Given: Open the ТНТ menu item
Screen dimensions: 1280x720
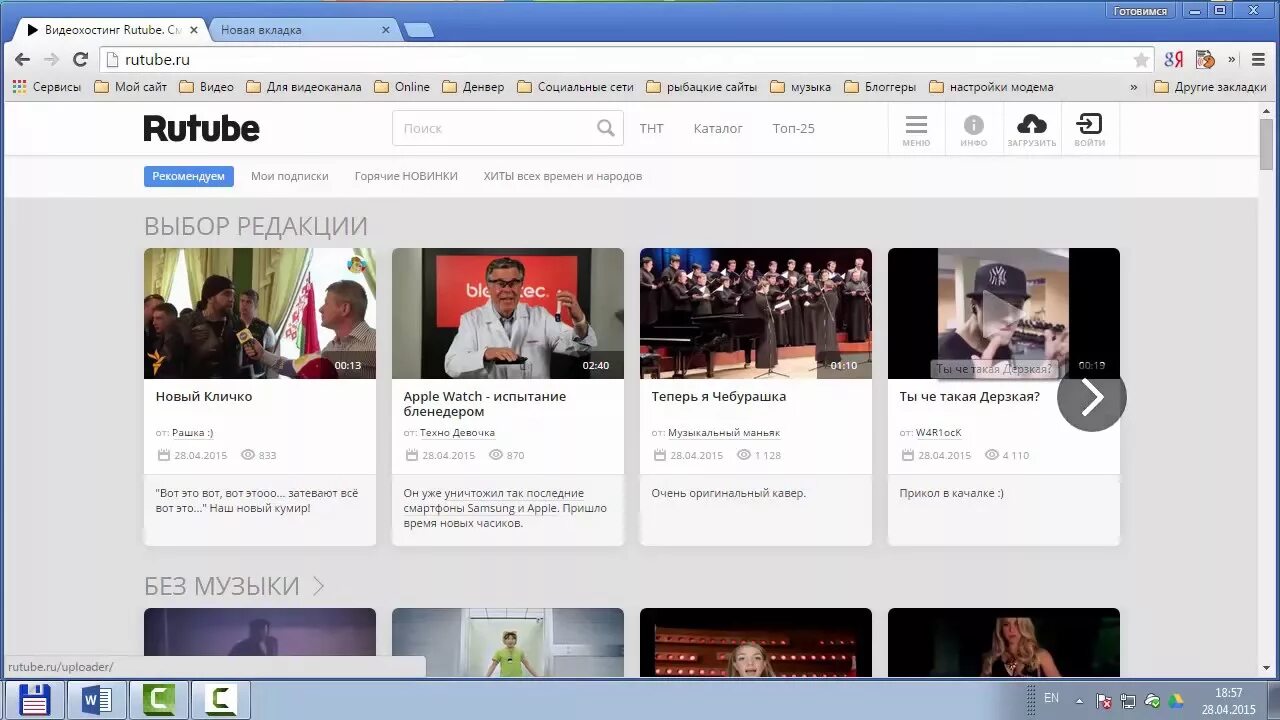Looking at the screenshot, I should point(651,128).
